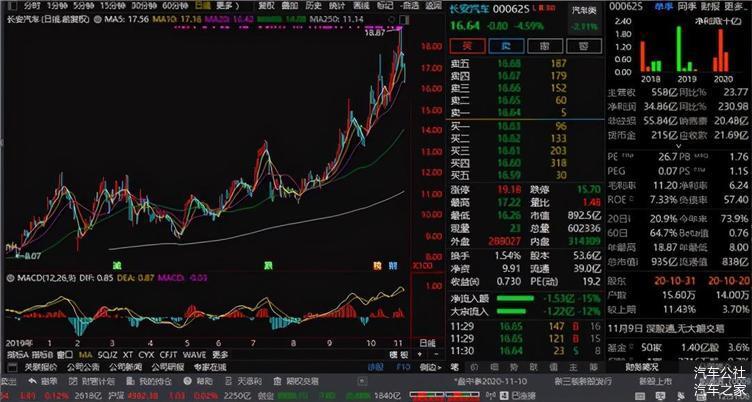Click the fourth quick-trade button in the row

584,46
